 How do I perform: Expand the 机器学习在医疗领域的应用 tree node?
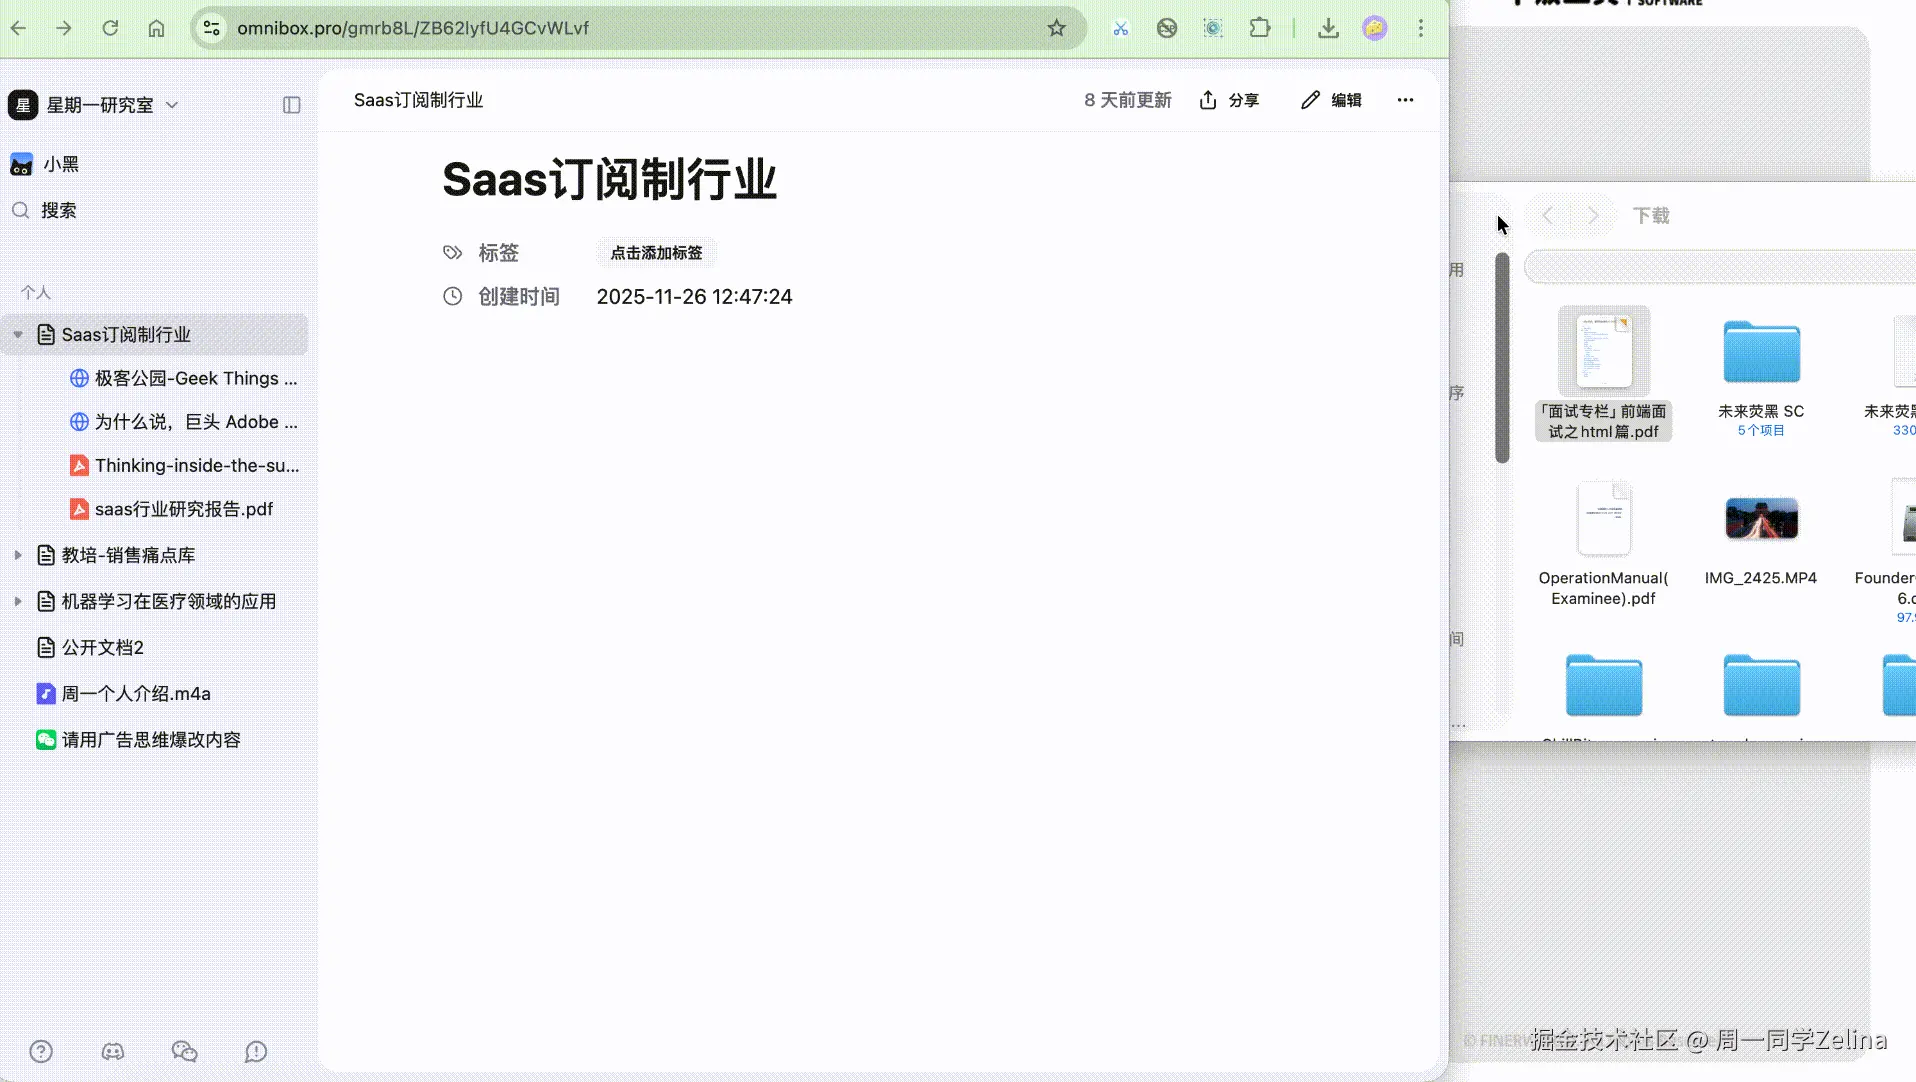click(18, 601)
